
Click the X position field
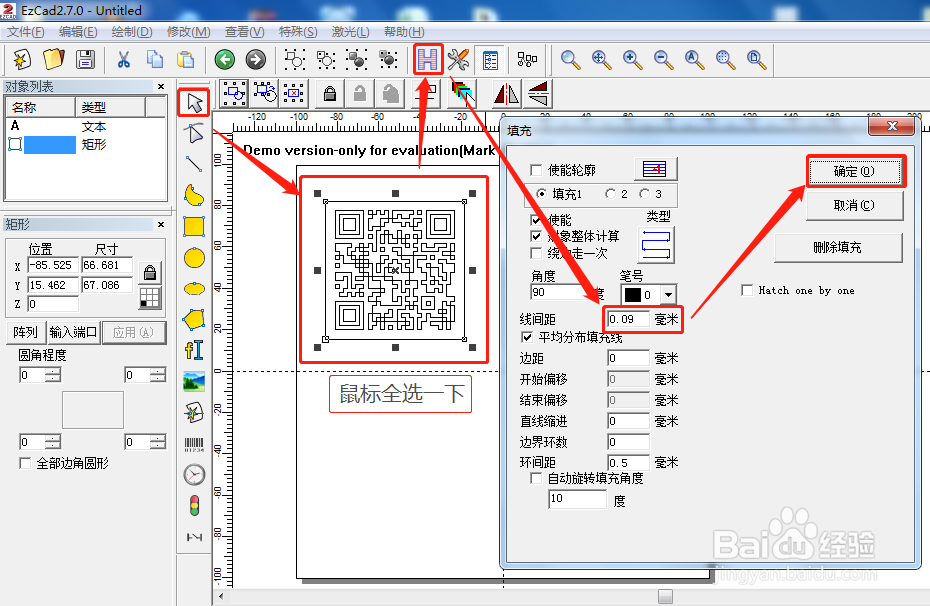pos(53,265)
